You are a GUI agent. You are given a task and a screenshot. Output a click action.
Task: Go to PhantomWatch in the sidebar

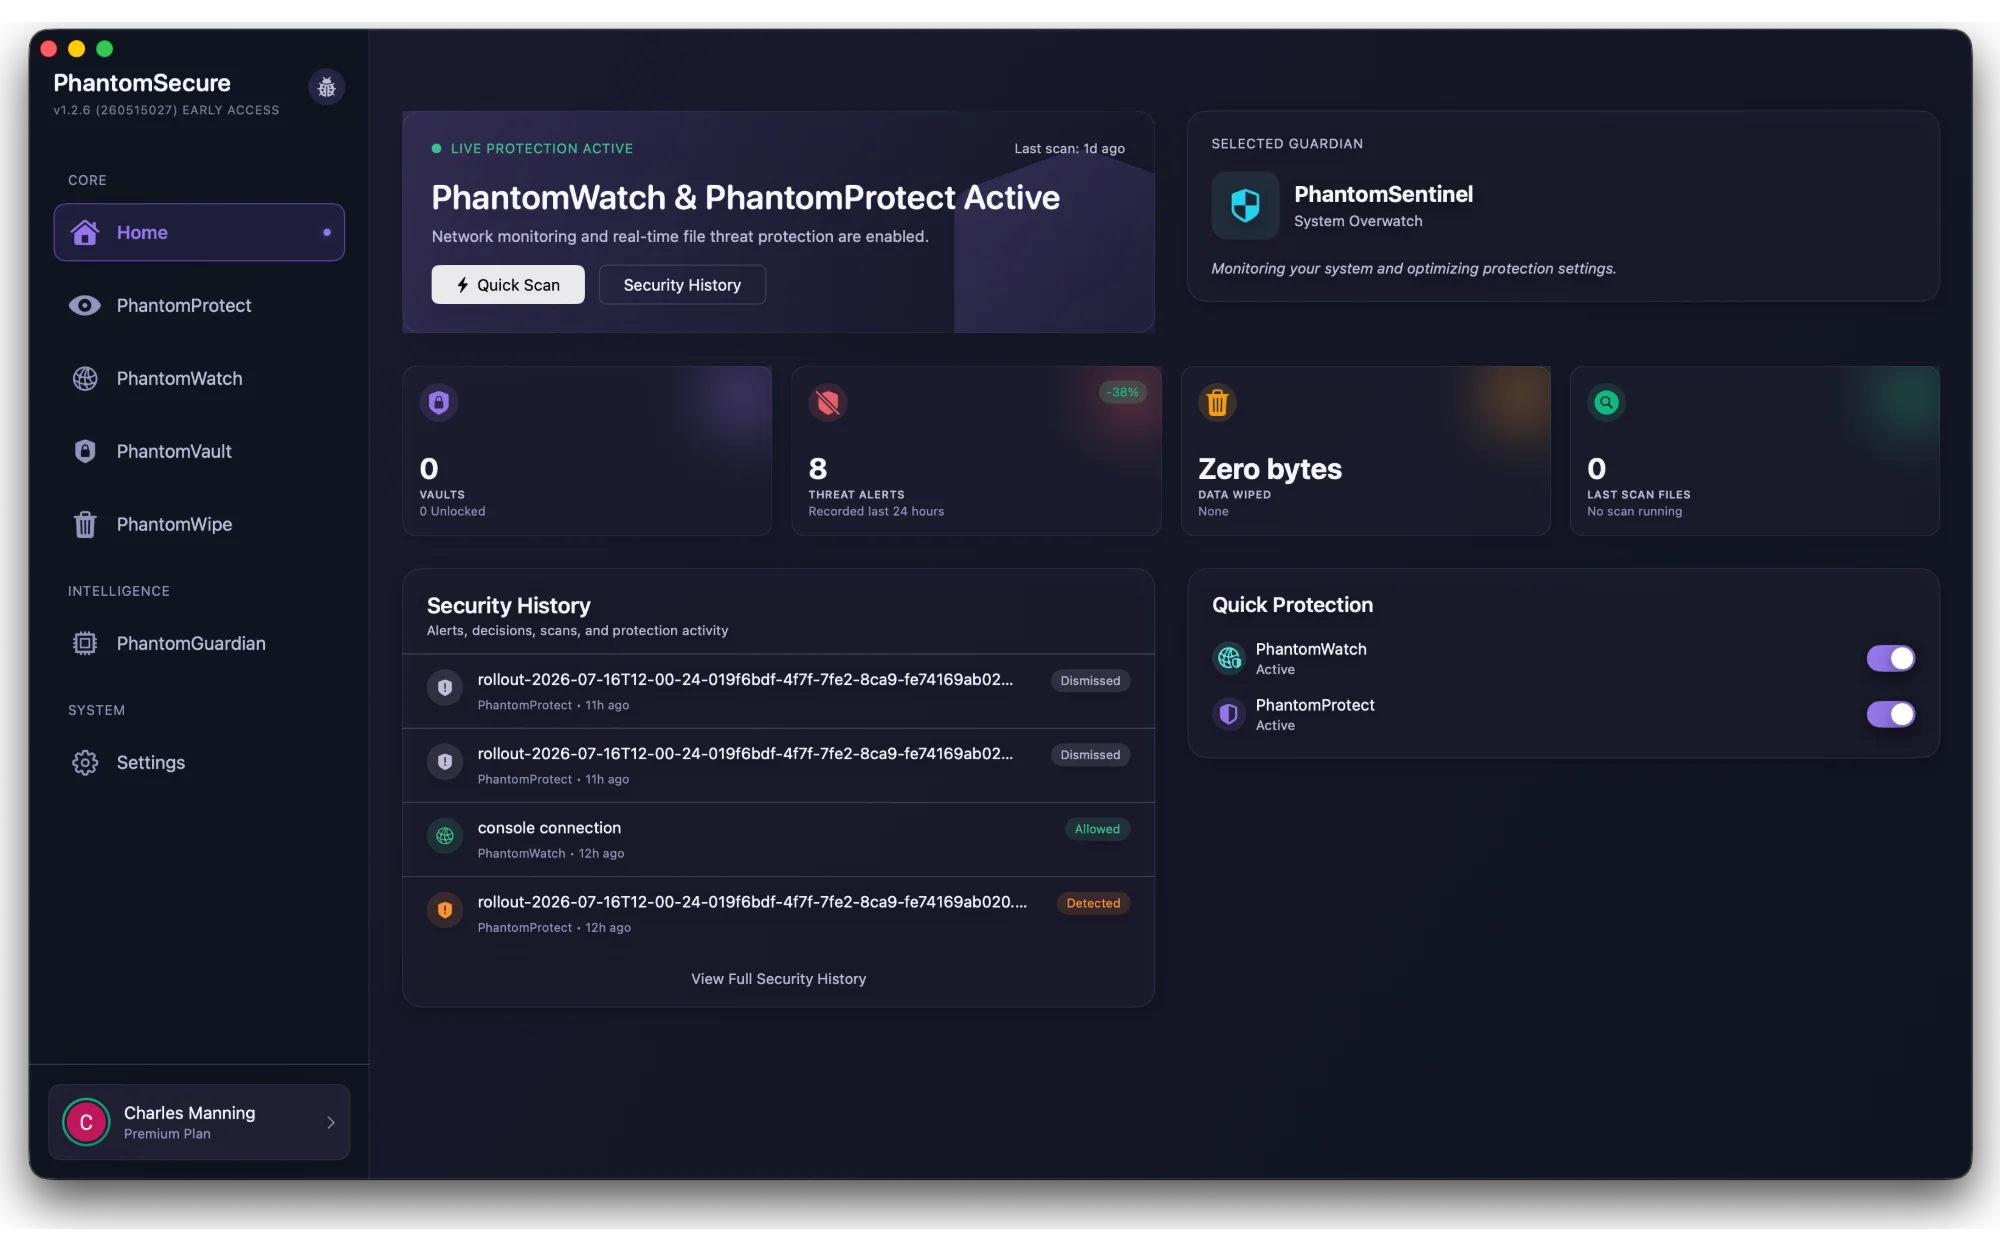click(199, 378)
